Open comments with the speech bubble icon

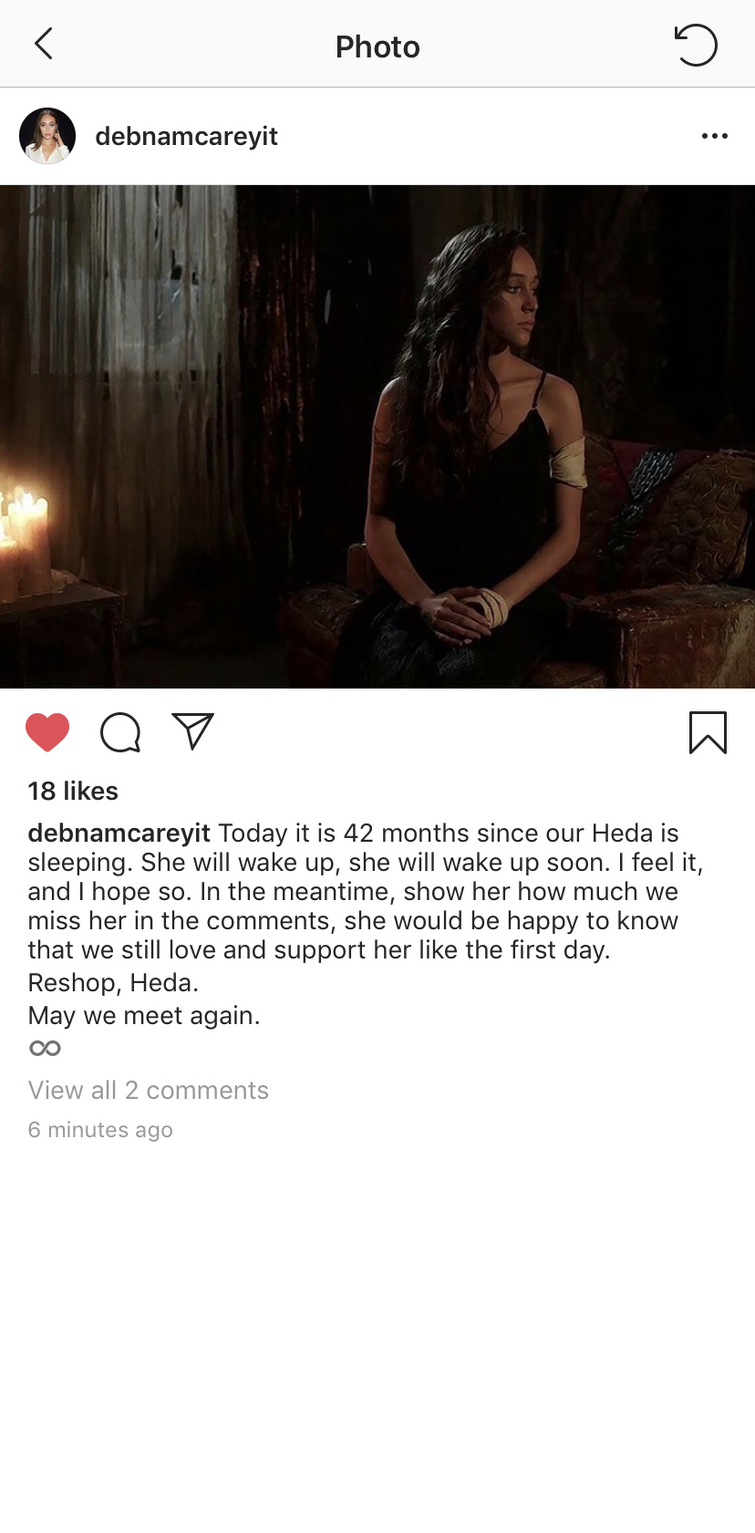pyautogui.click(x=120, y=732)
